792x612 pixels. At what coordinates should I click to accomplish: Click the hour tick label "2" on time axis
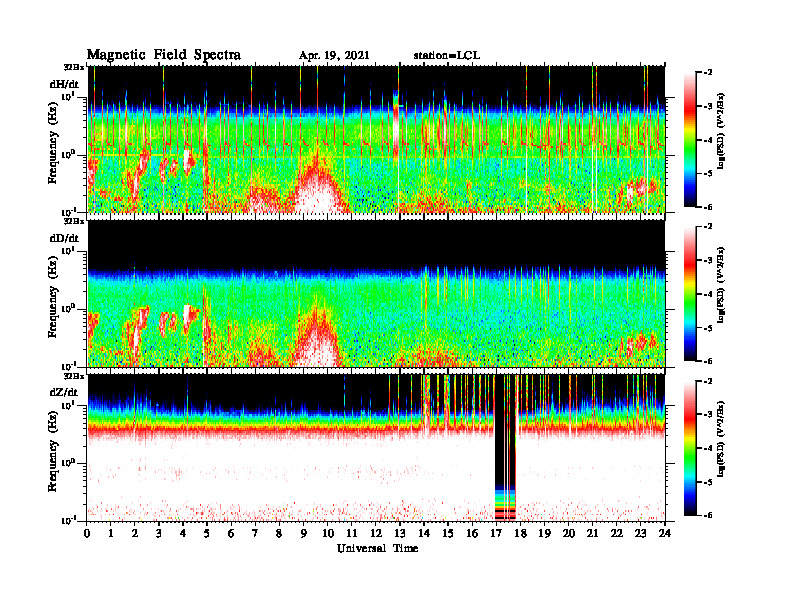coord(135,534)
